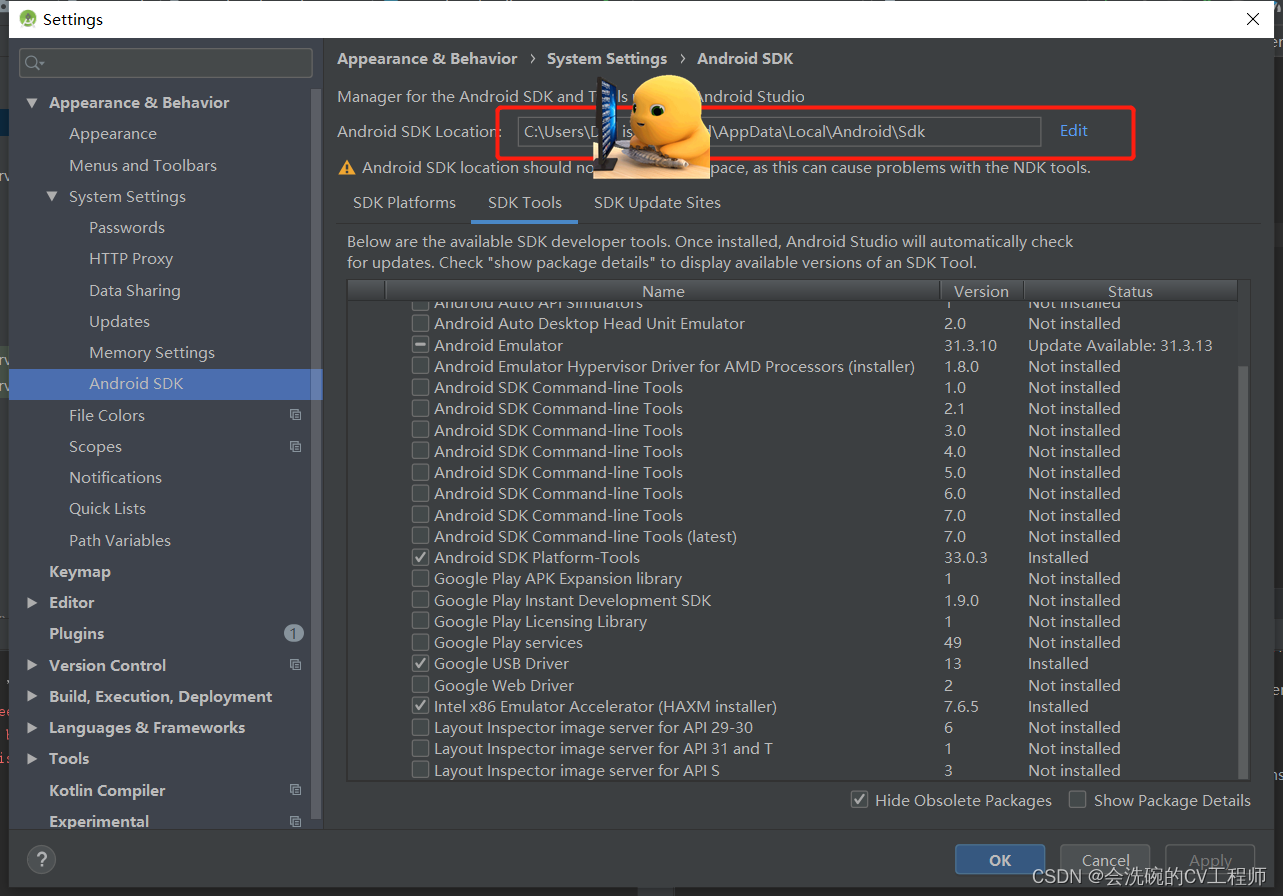1283x896 pixels.
Task: Open Path Variables settings
Action: coord(120,540)
